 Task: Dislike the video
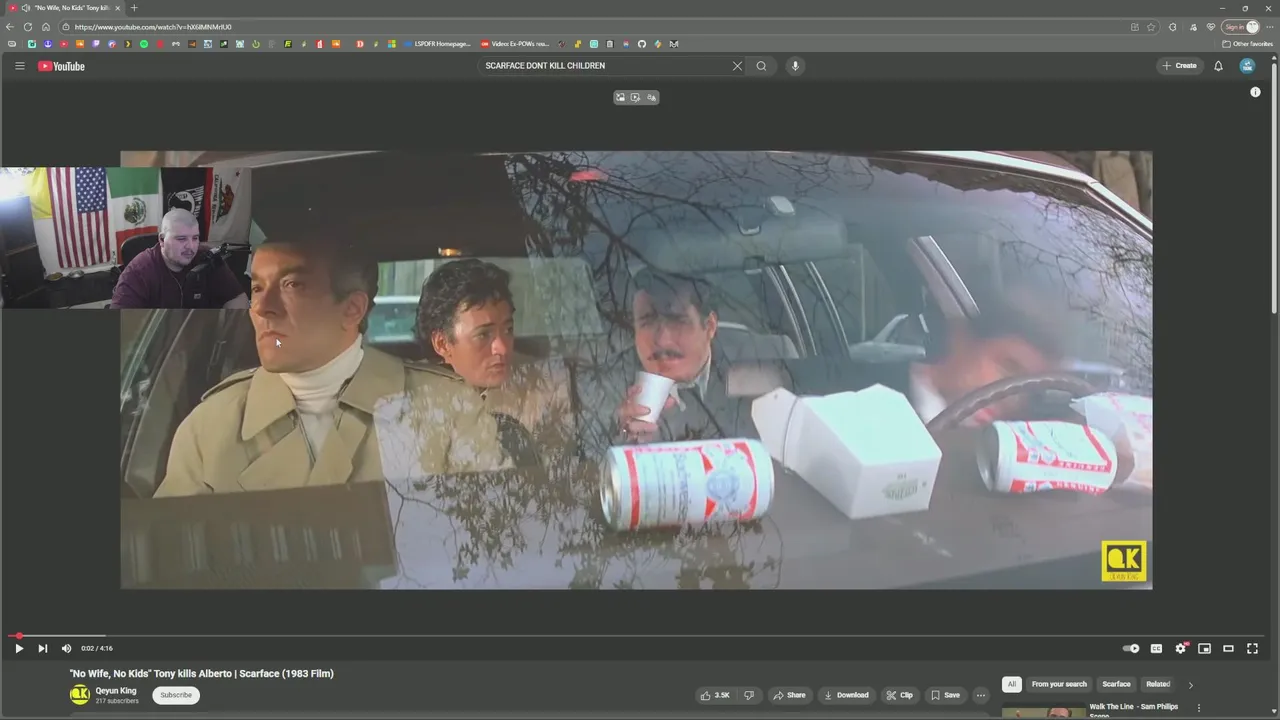tap(749, 695)
